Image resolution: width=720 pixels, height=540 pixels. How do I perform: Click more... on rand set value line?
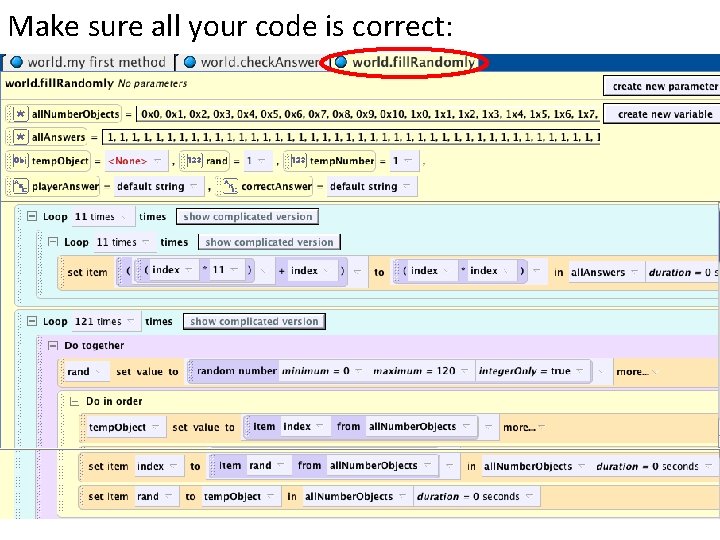(636, 371)
